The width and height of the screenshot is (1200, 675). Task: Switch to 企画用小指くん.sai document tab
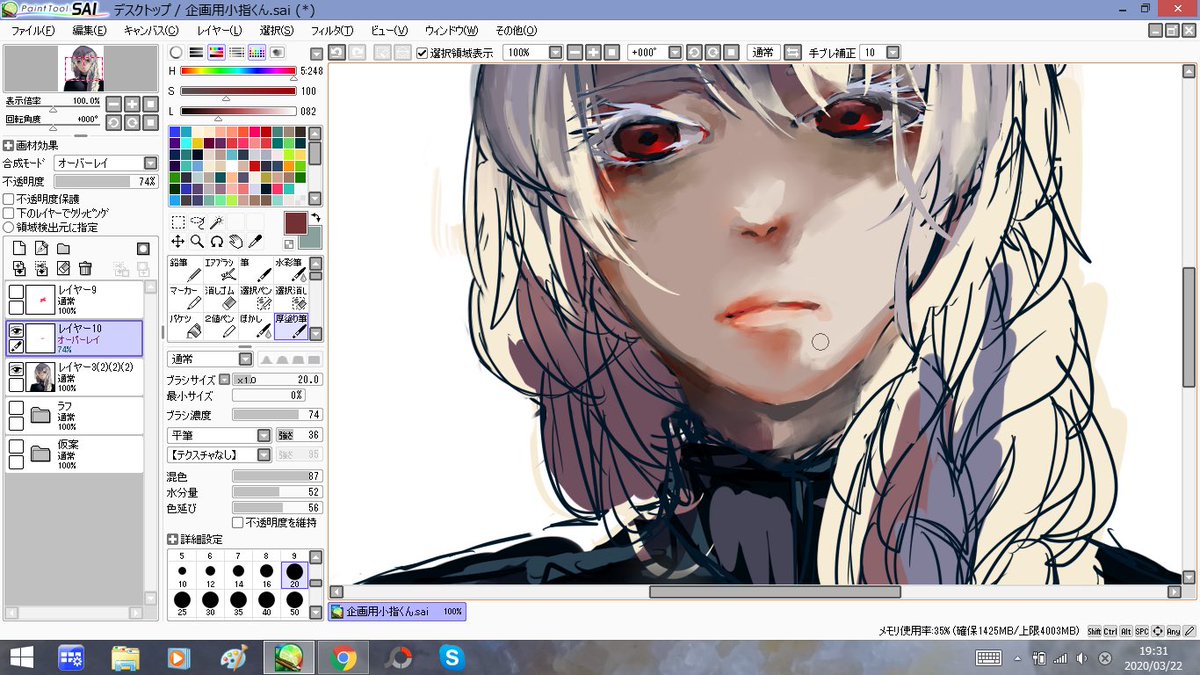click(x=397, y=611)
